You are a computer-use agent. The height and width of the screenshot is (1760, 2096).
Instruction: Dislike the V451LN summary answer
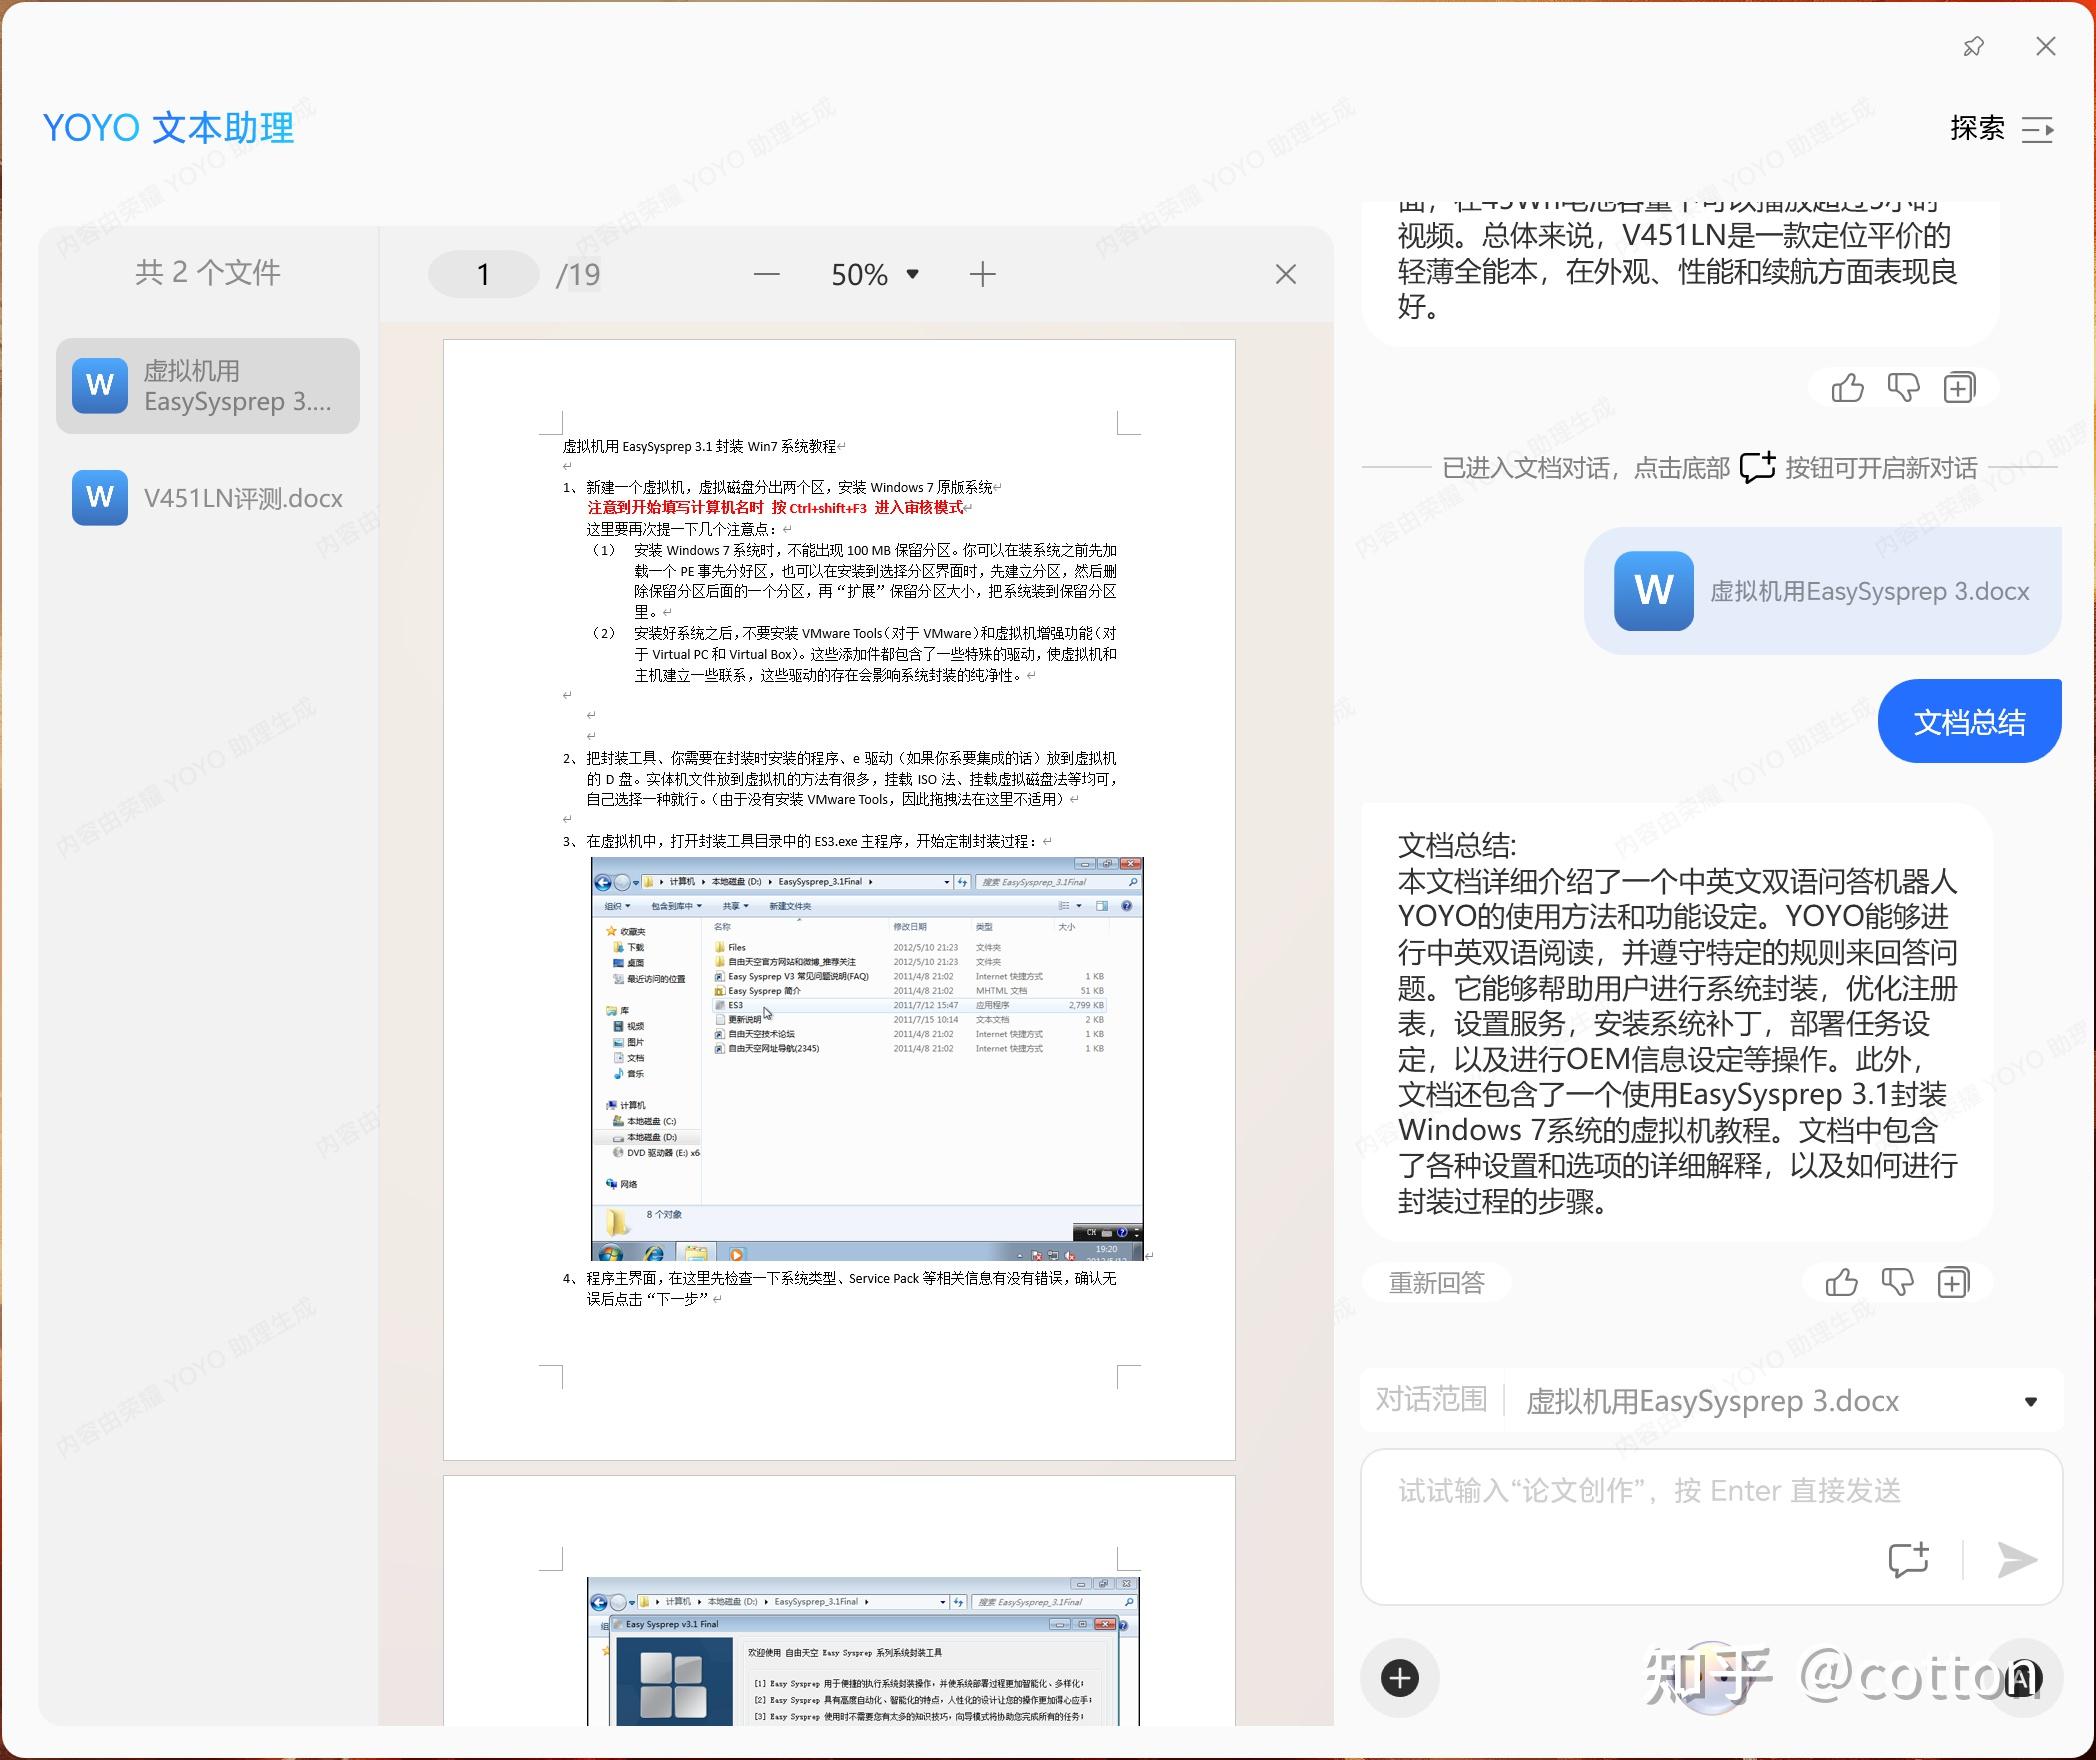coord(1903,388)
